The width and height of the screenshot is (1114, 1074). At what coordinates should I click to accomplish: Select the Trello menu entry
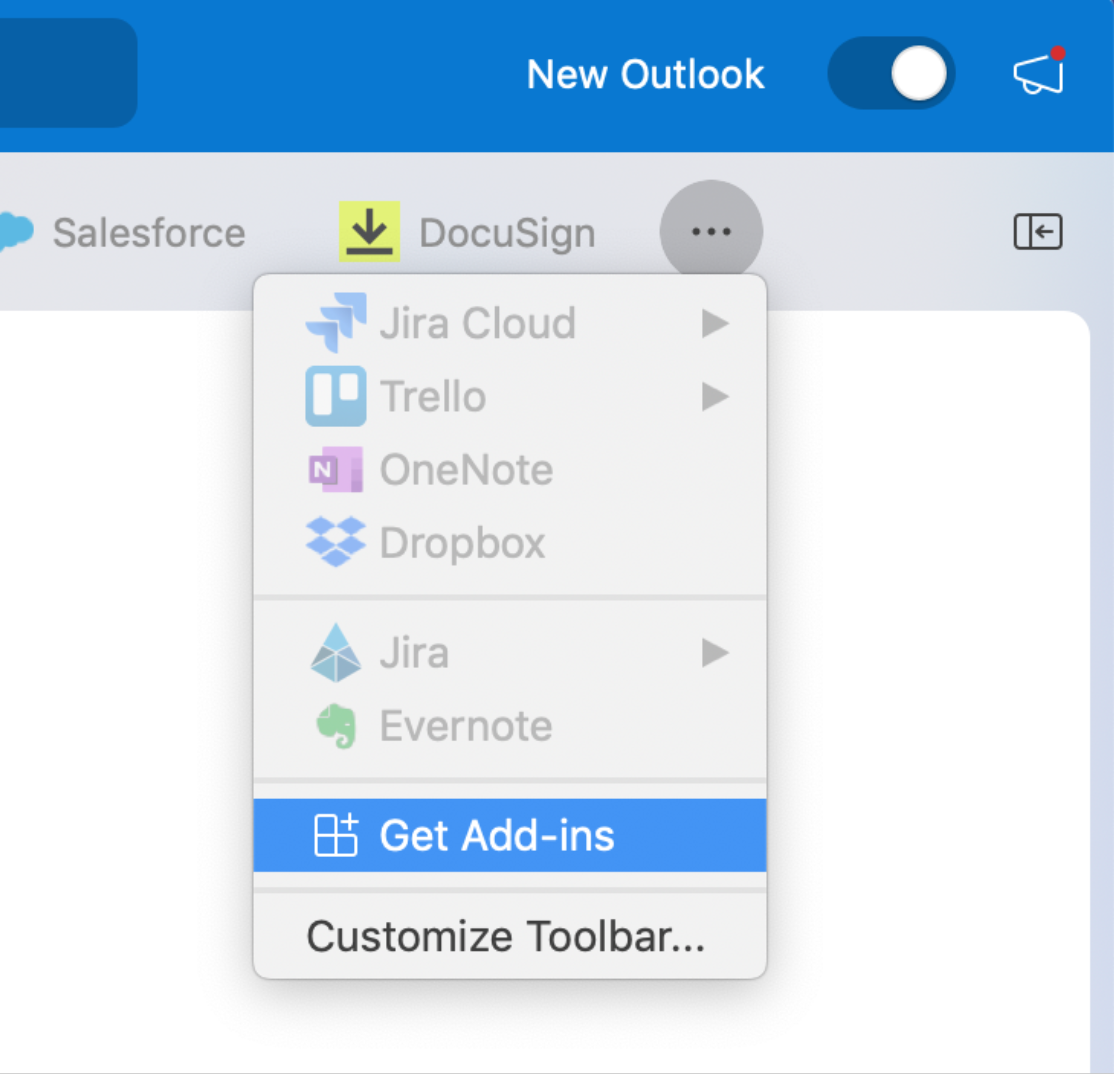pyautogui.click(x=509, y=396)
